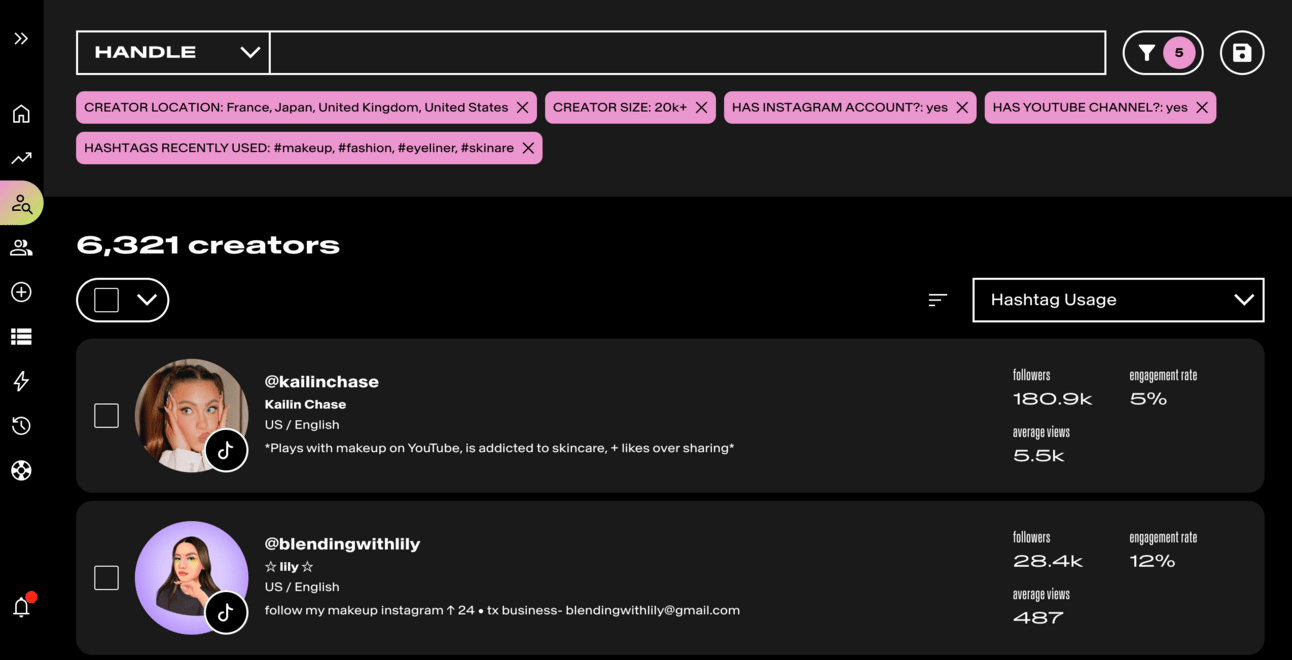
Task: Open @blendingwithlily profile link
Action: (x=342, y=544)
